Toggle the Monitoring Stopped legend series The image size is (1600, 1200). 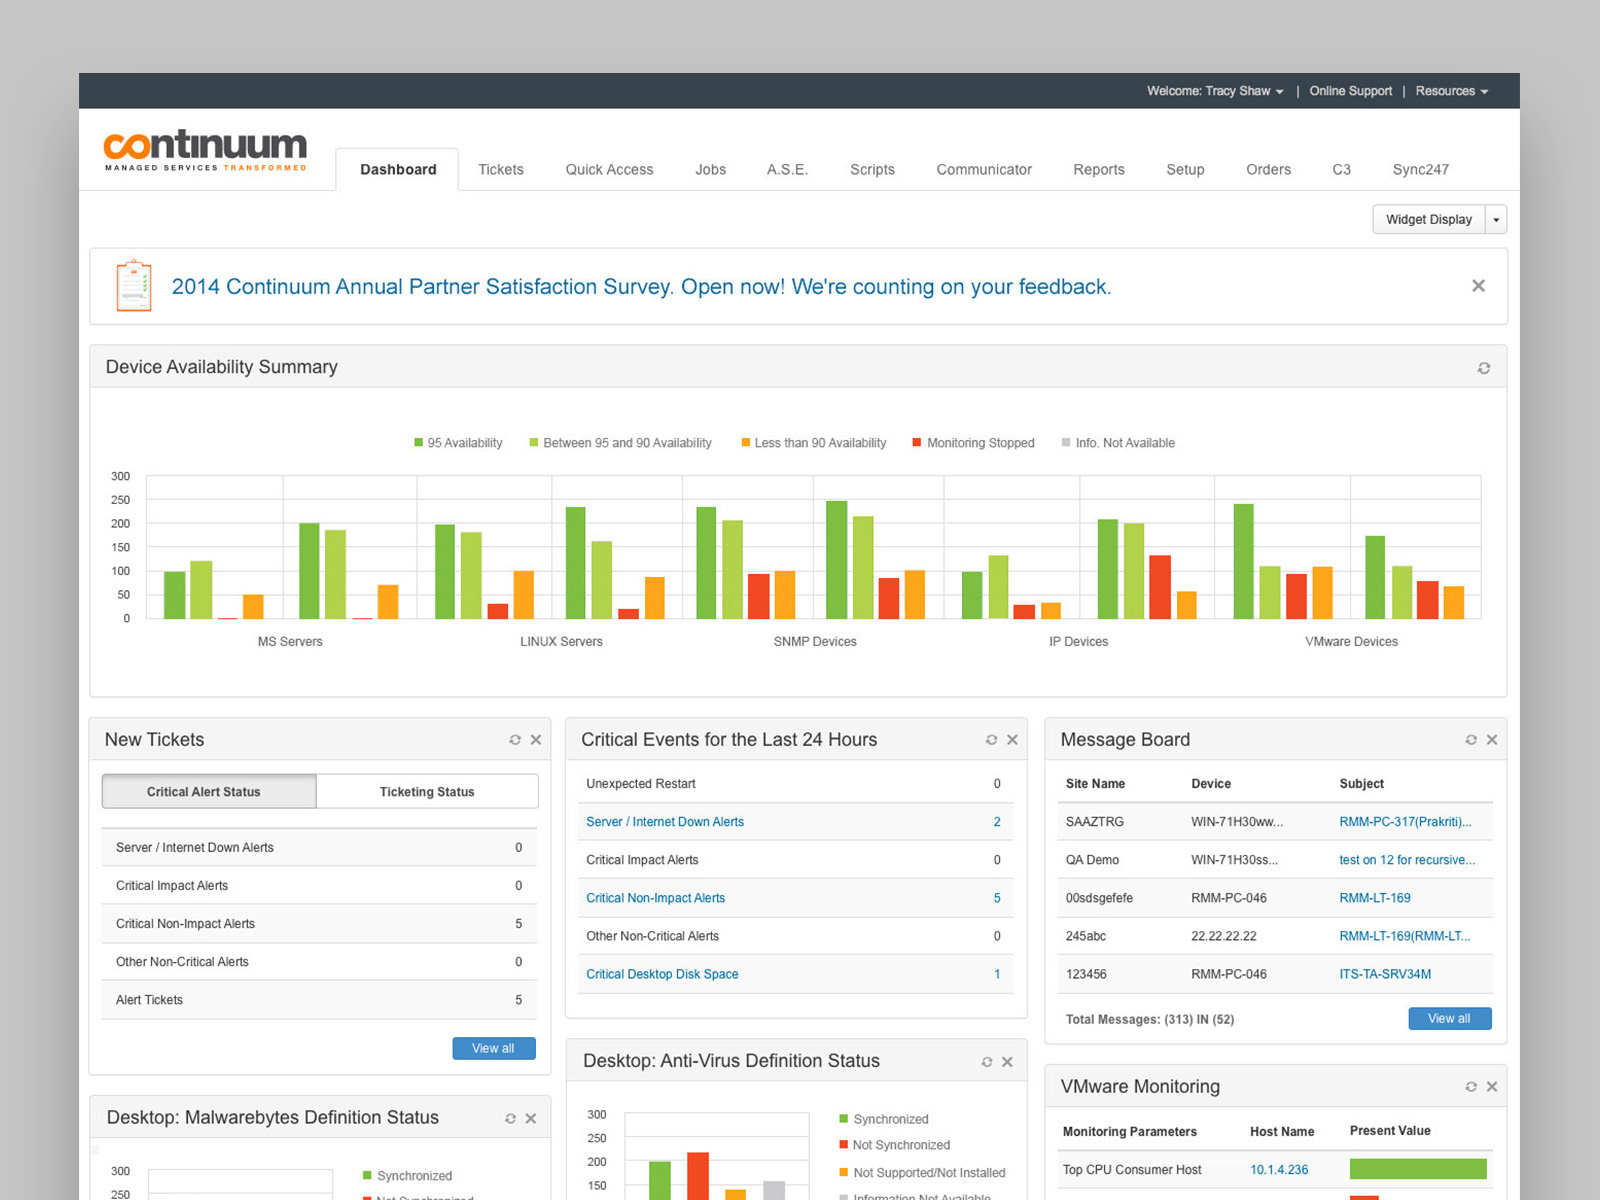[x=972, y=442]
